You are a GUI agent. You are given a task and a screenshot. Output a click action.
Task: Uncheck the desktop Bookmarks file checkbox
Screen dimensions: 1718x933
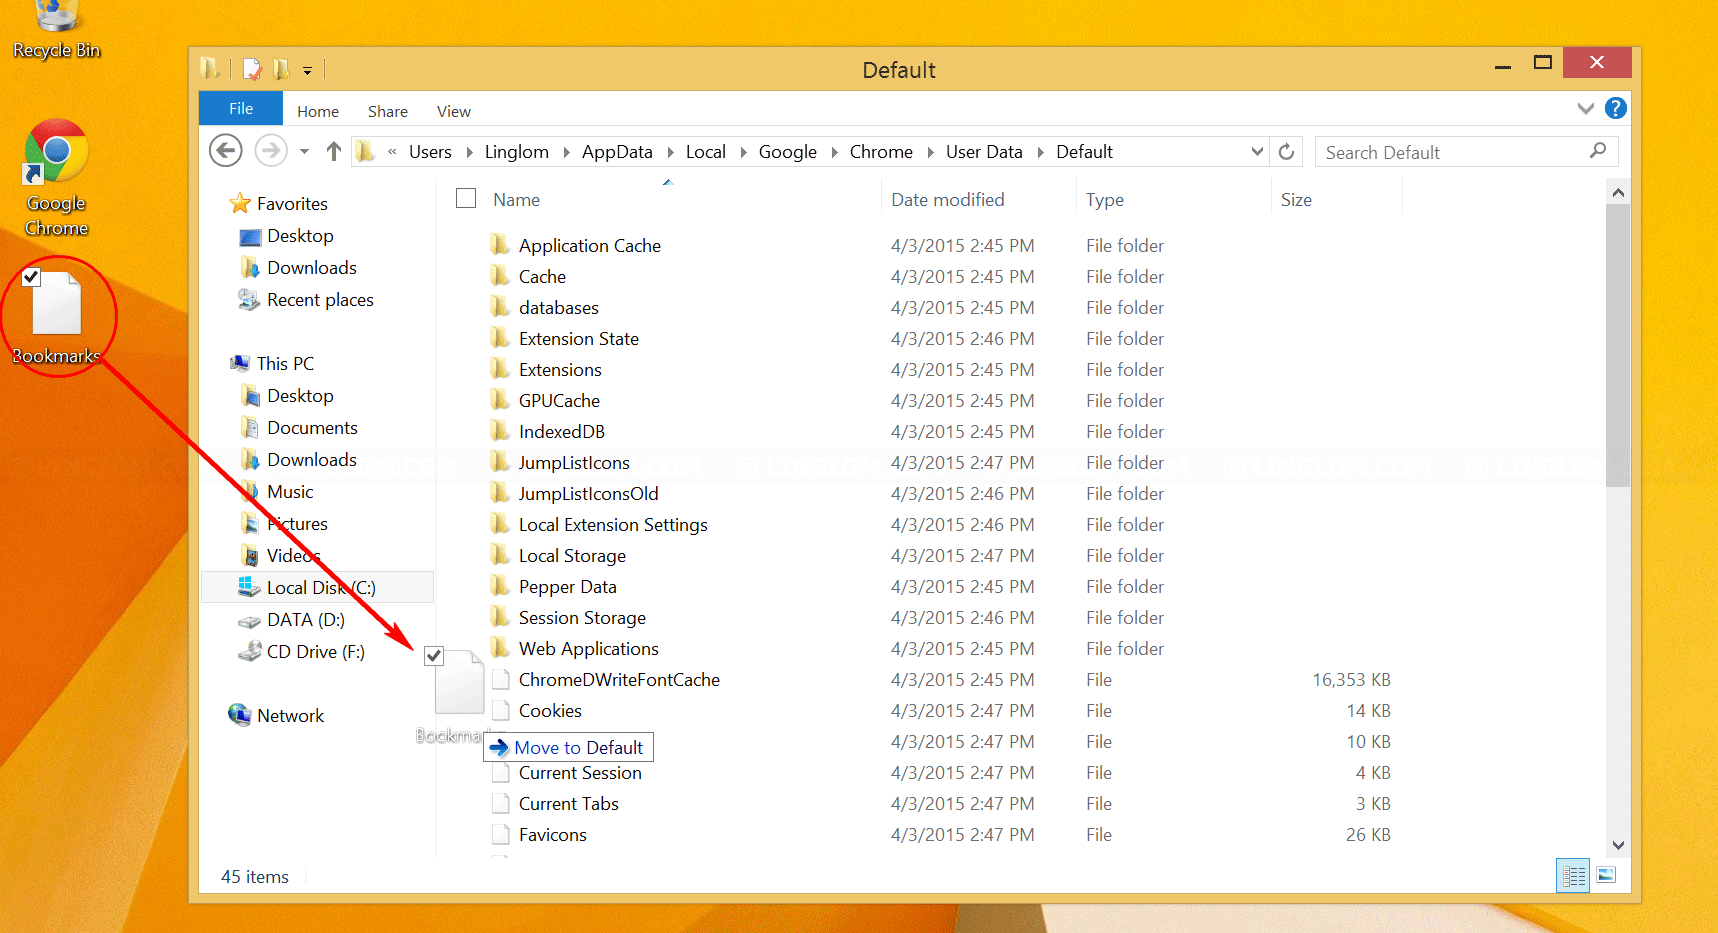(x=31, y=277)
